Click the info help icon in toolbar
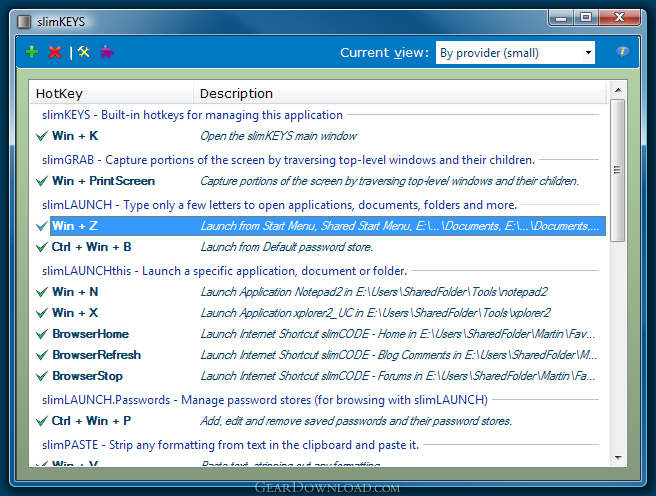 [623, 52]
